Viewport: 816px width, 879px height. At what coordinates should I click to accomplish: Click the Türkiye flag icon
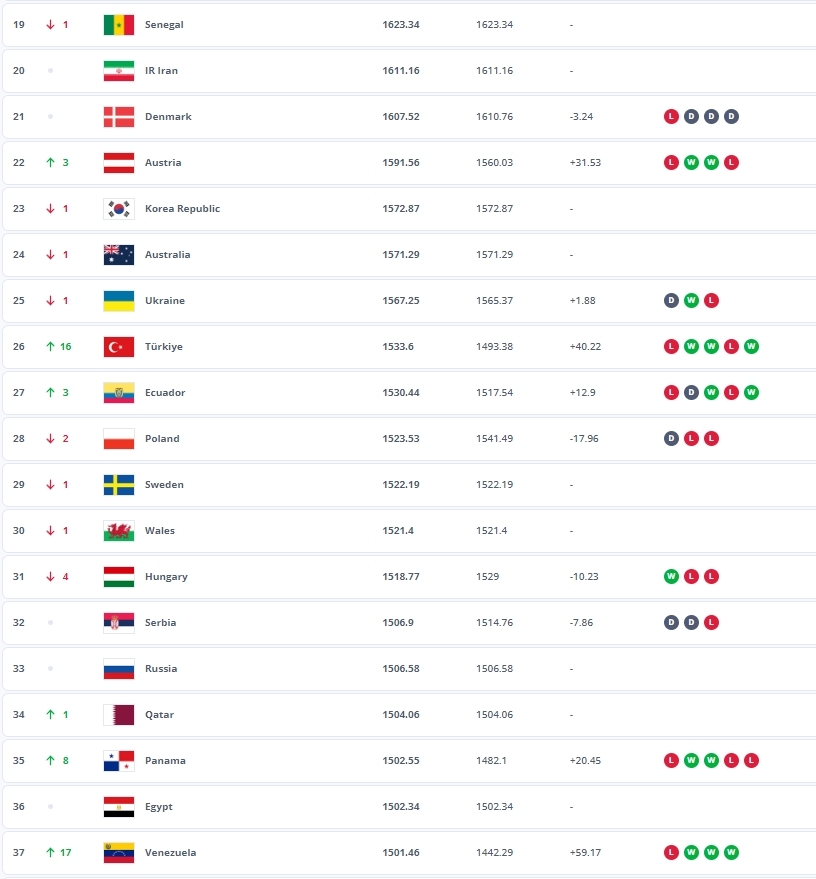coord(119,346)
